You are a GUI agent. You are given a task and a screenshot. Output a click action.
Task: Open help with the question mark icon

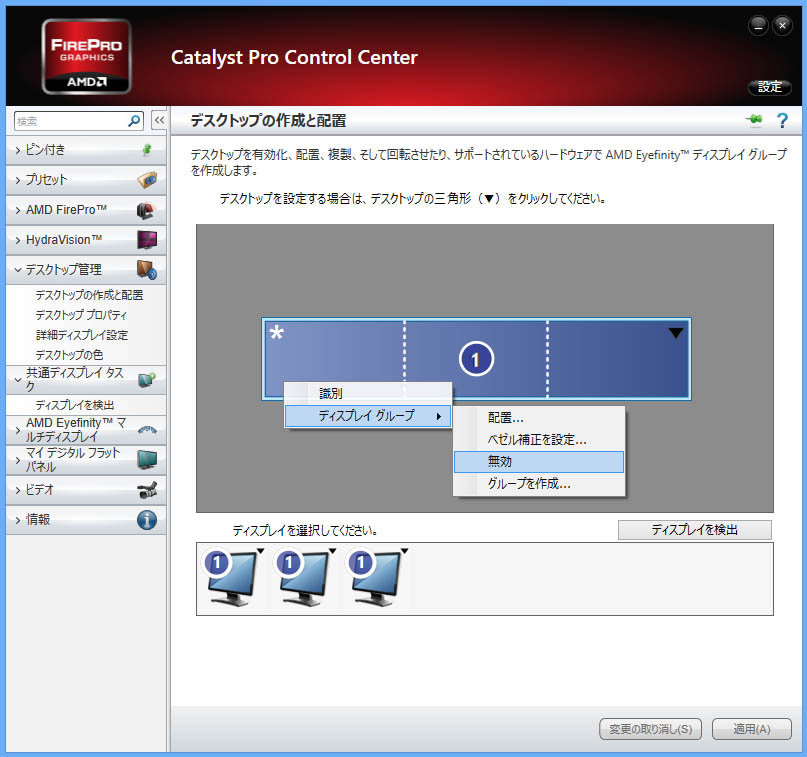click(x=782, y=120)
